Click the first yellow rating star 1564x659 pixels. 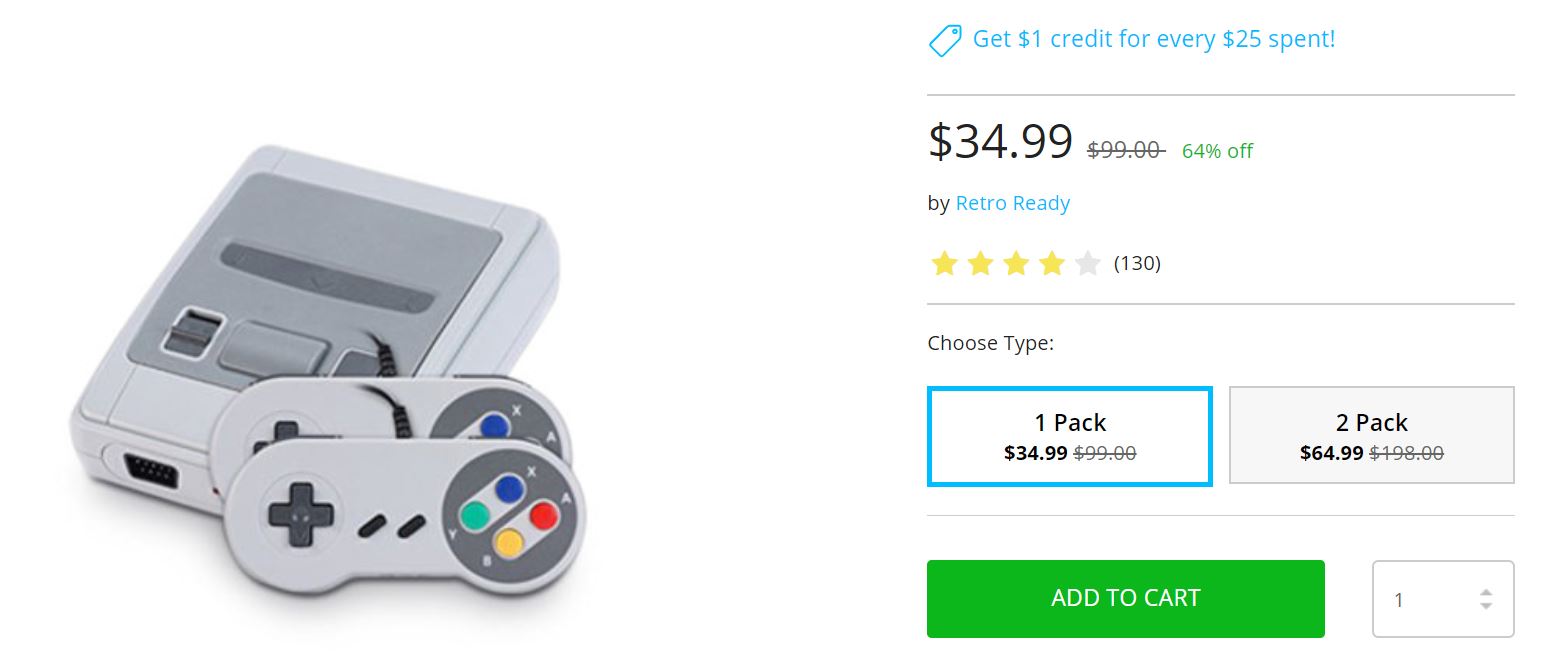944,264
